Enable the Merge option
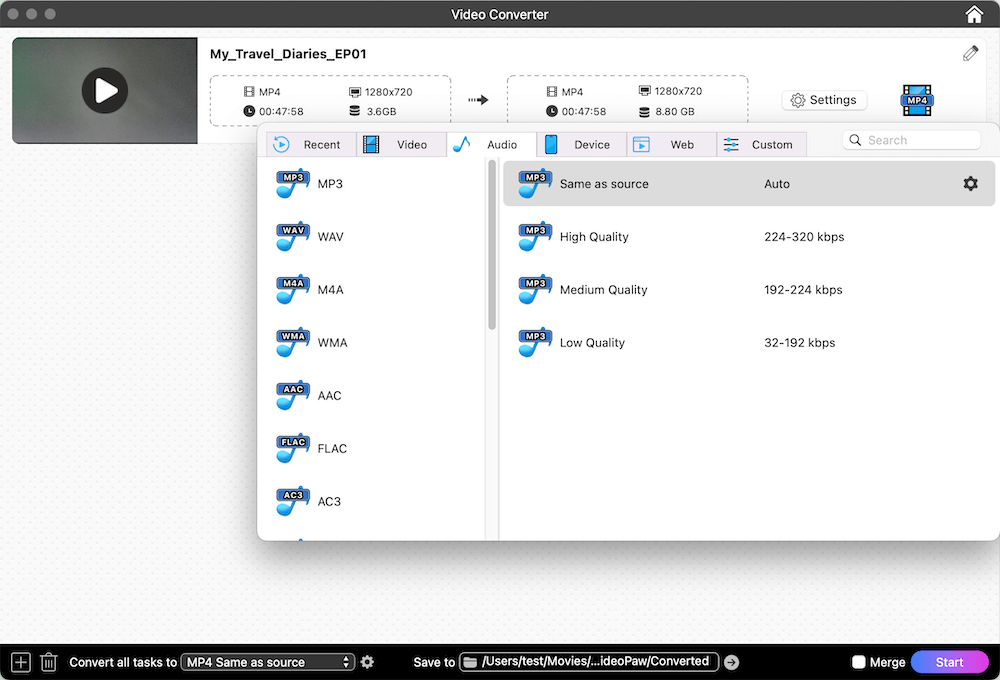The width and height of the screenshot is (1000, 680). [x=858, y=661]
